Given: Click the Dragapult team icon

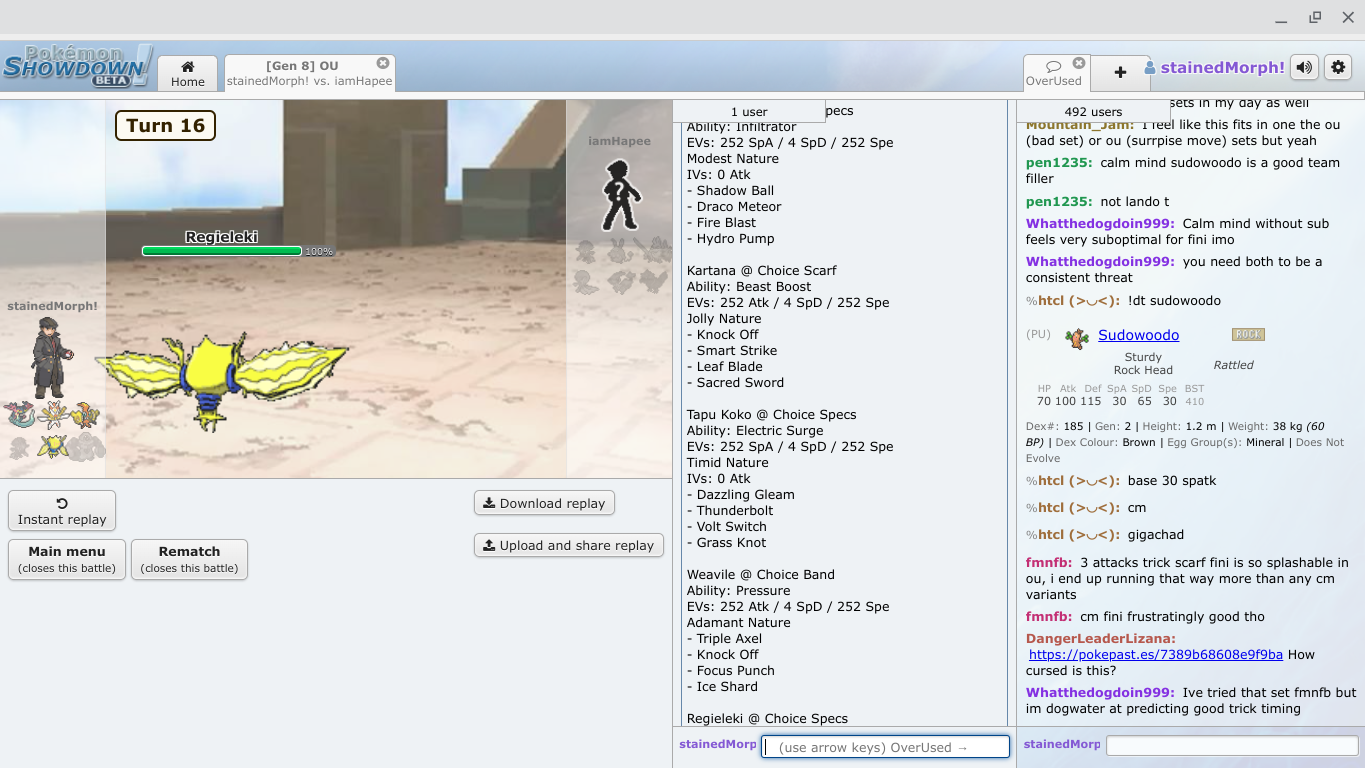Looking at the screenshot, I should click(x=21, y=414).
